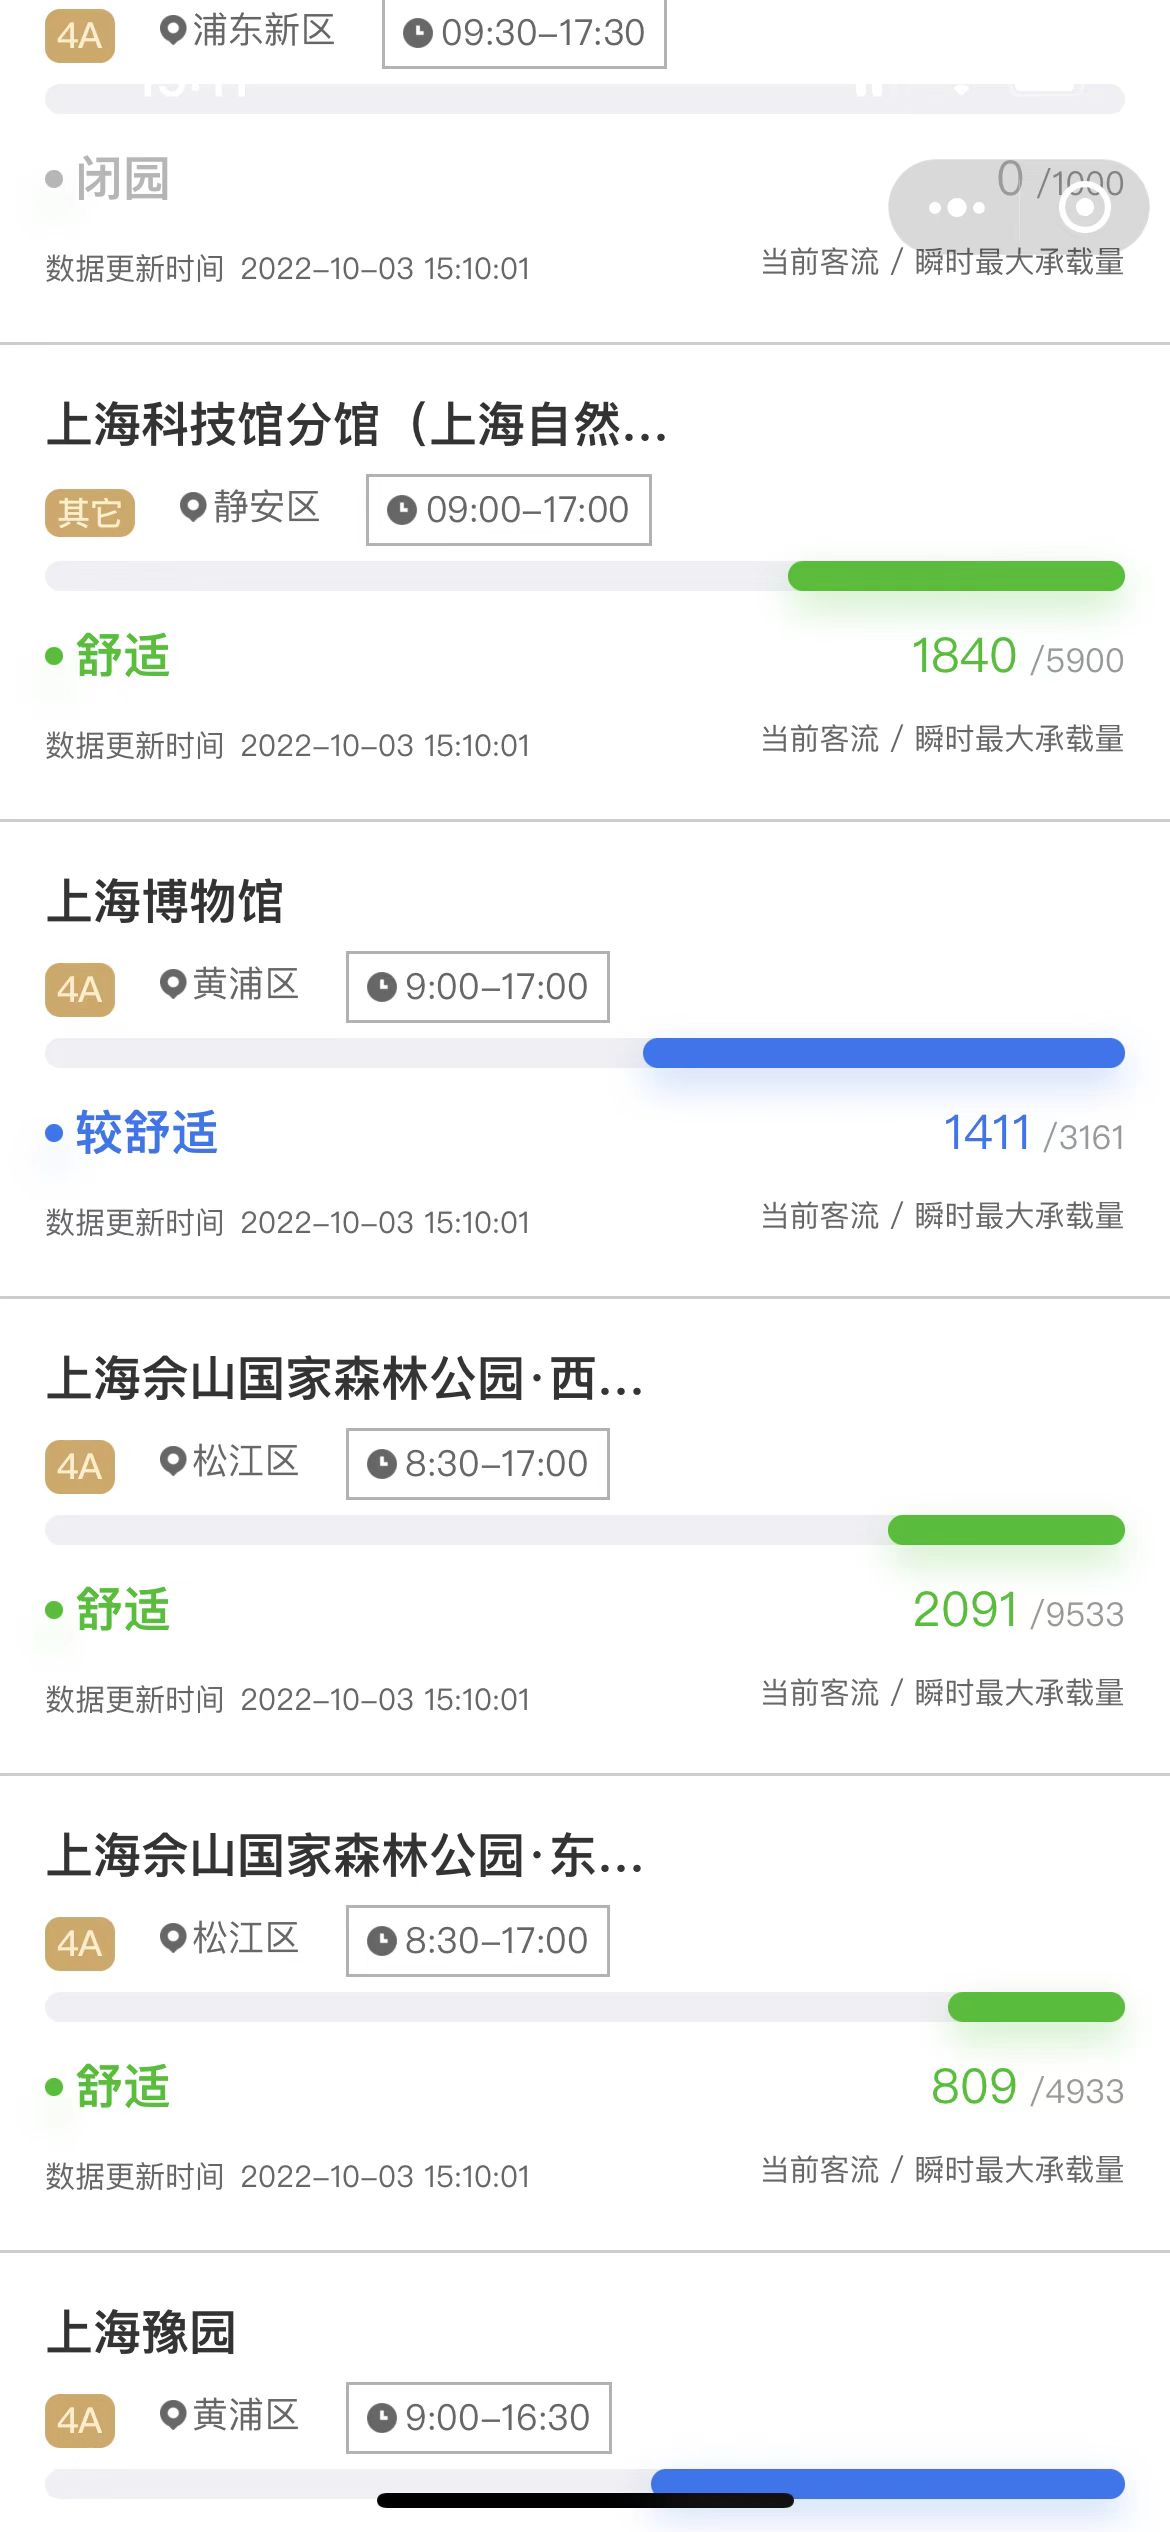The height and width of the screenshot is (2532, 1170).
Task: Tap the 其它 rating badge
Action: (90, 512)
